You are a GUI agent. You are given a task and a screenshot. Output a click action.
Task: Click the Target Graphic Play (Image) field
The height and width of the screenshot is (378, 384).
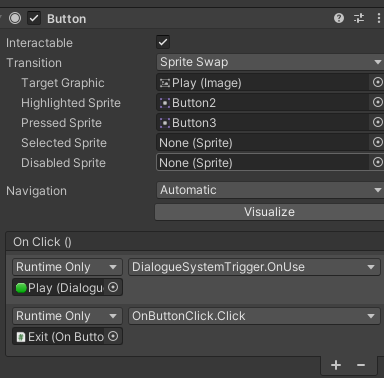[263, 83]
